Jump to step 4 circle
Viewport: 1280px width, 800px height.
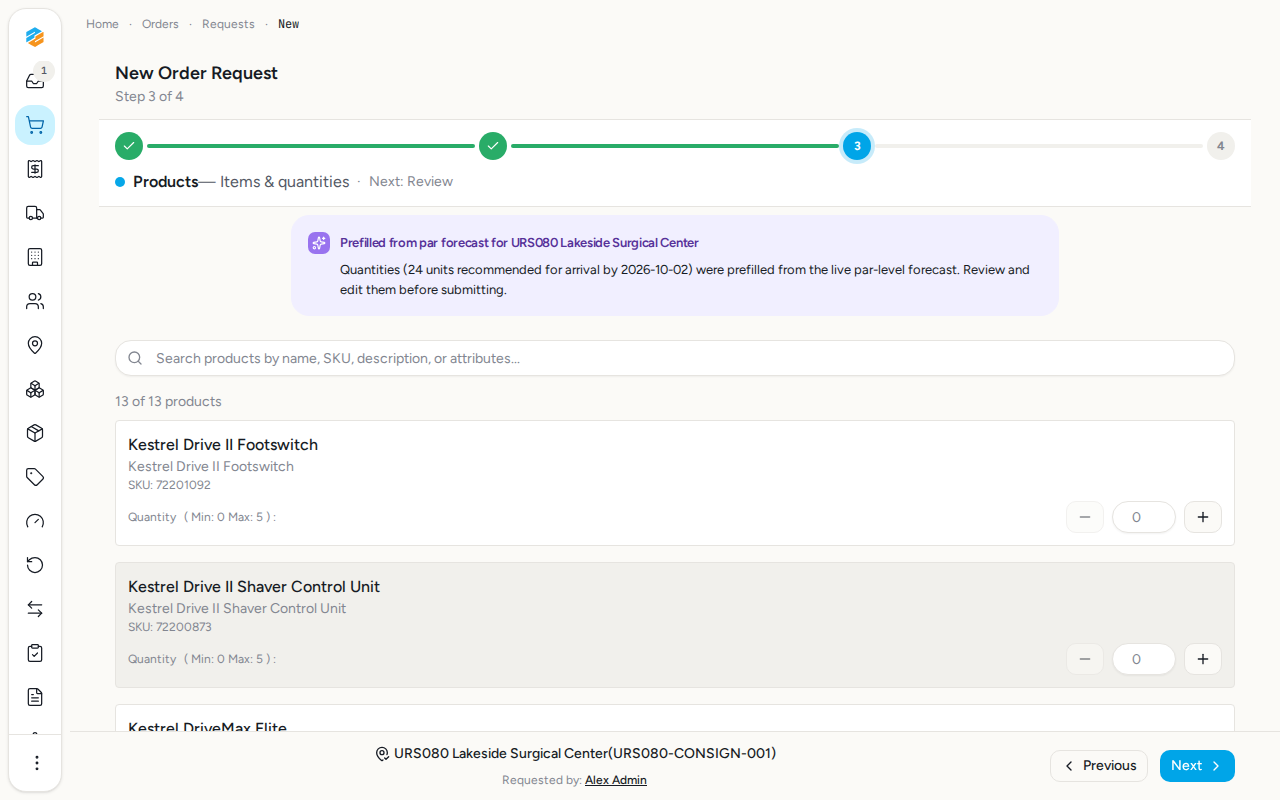[x=1221, y=146]
